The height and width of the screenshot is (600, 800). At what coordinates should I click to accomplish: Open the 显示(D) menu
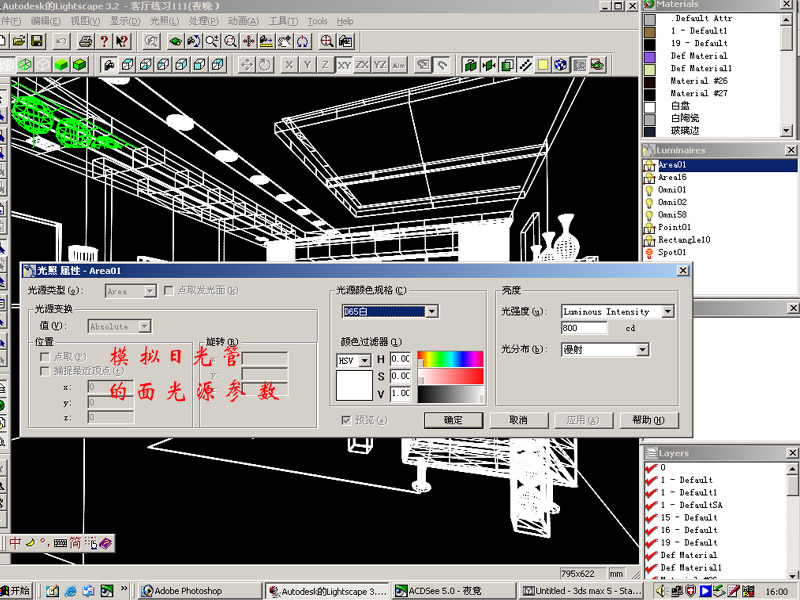coord(125,21)
